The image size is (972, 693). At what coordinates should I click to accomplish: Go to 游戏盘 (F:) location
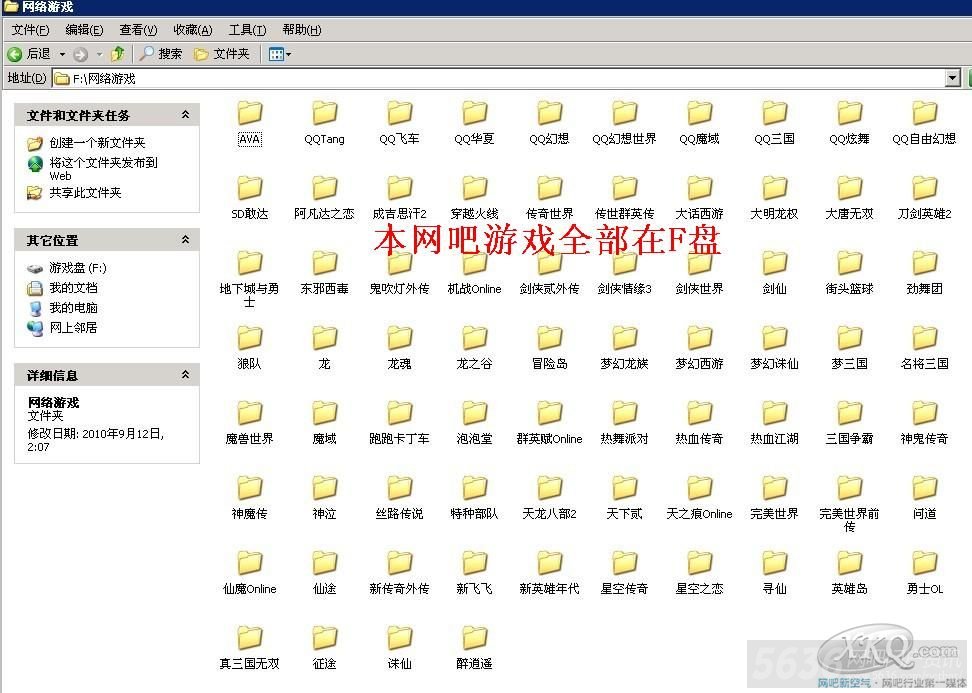coord(67,268)
